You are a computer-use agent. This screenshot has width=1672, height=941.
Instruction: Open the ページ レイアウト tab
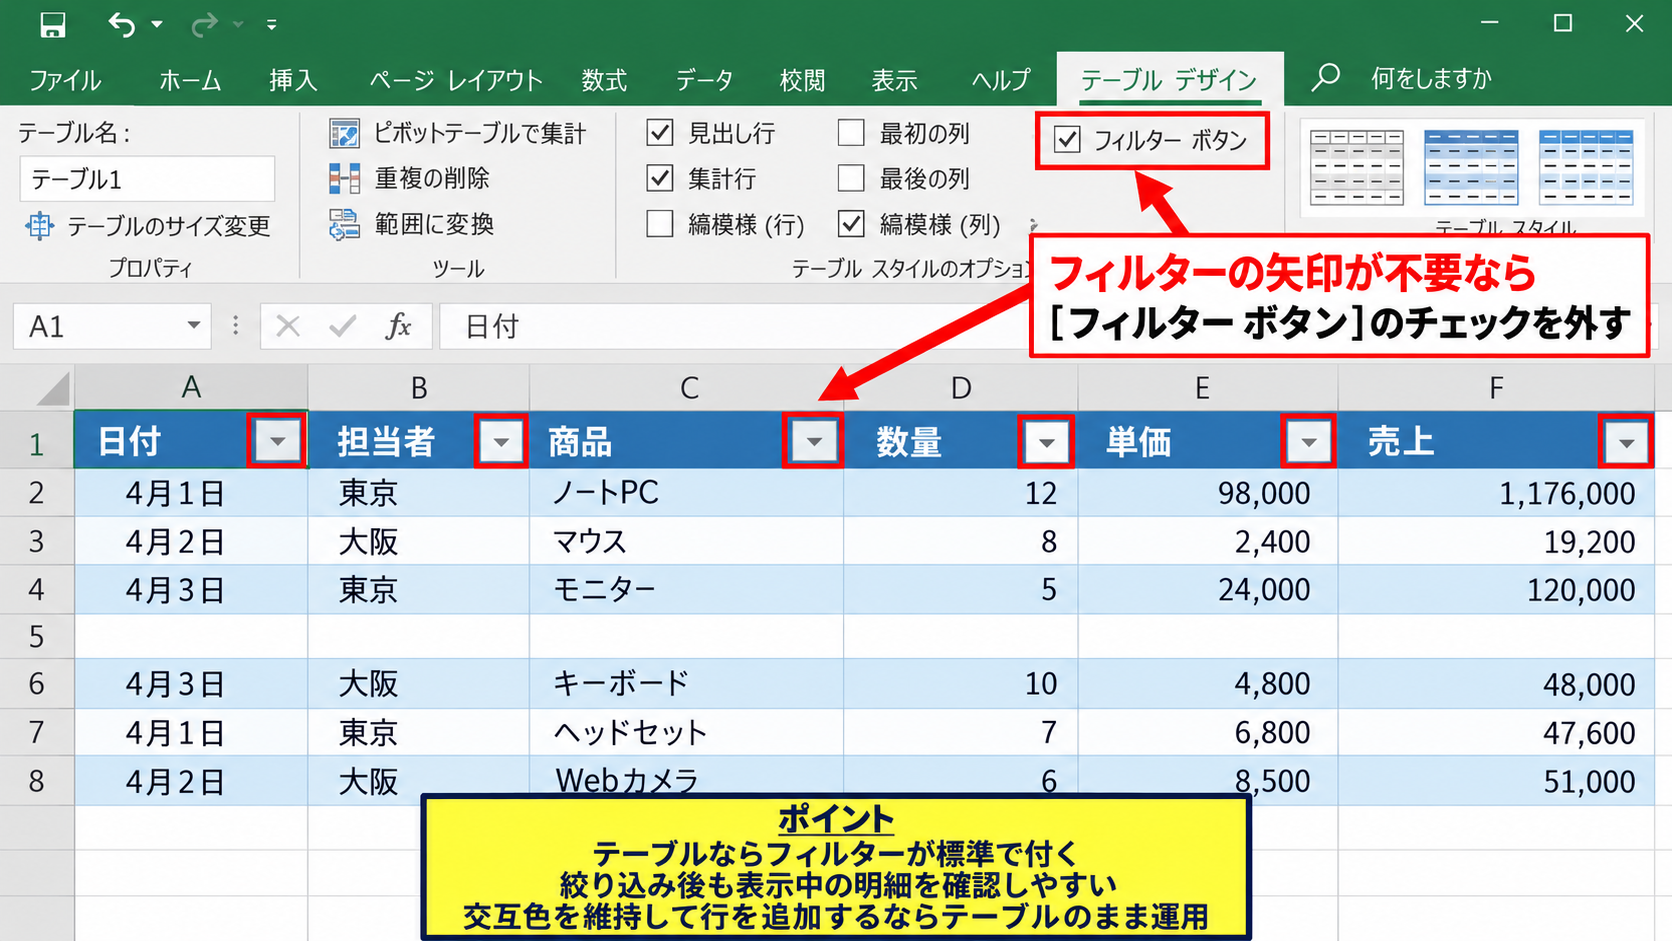(456, 80)
